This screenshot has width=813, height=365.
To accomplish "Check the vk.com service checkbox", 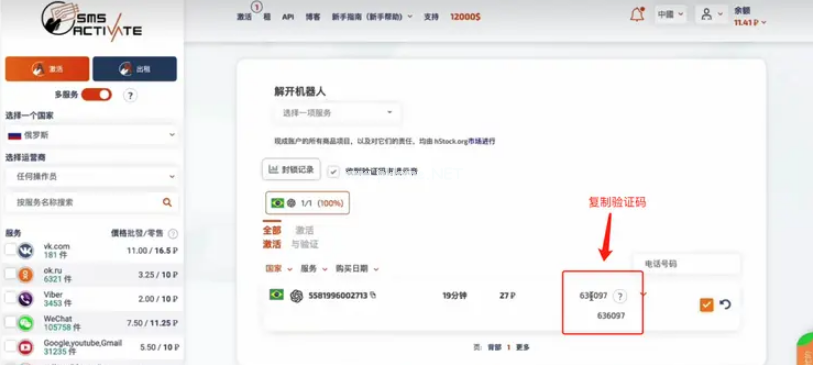I will click(10, 250).
